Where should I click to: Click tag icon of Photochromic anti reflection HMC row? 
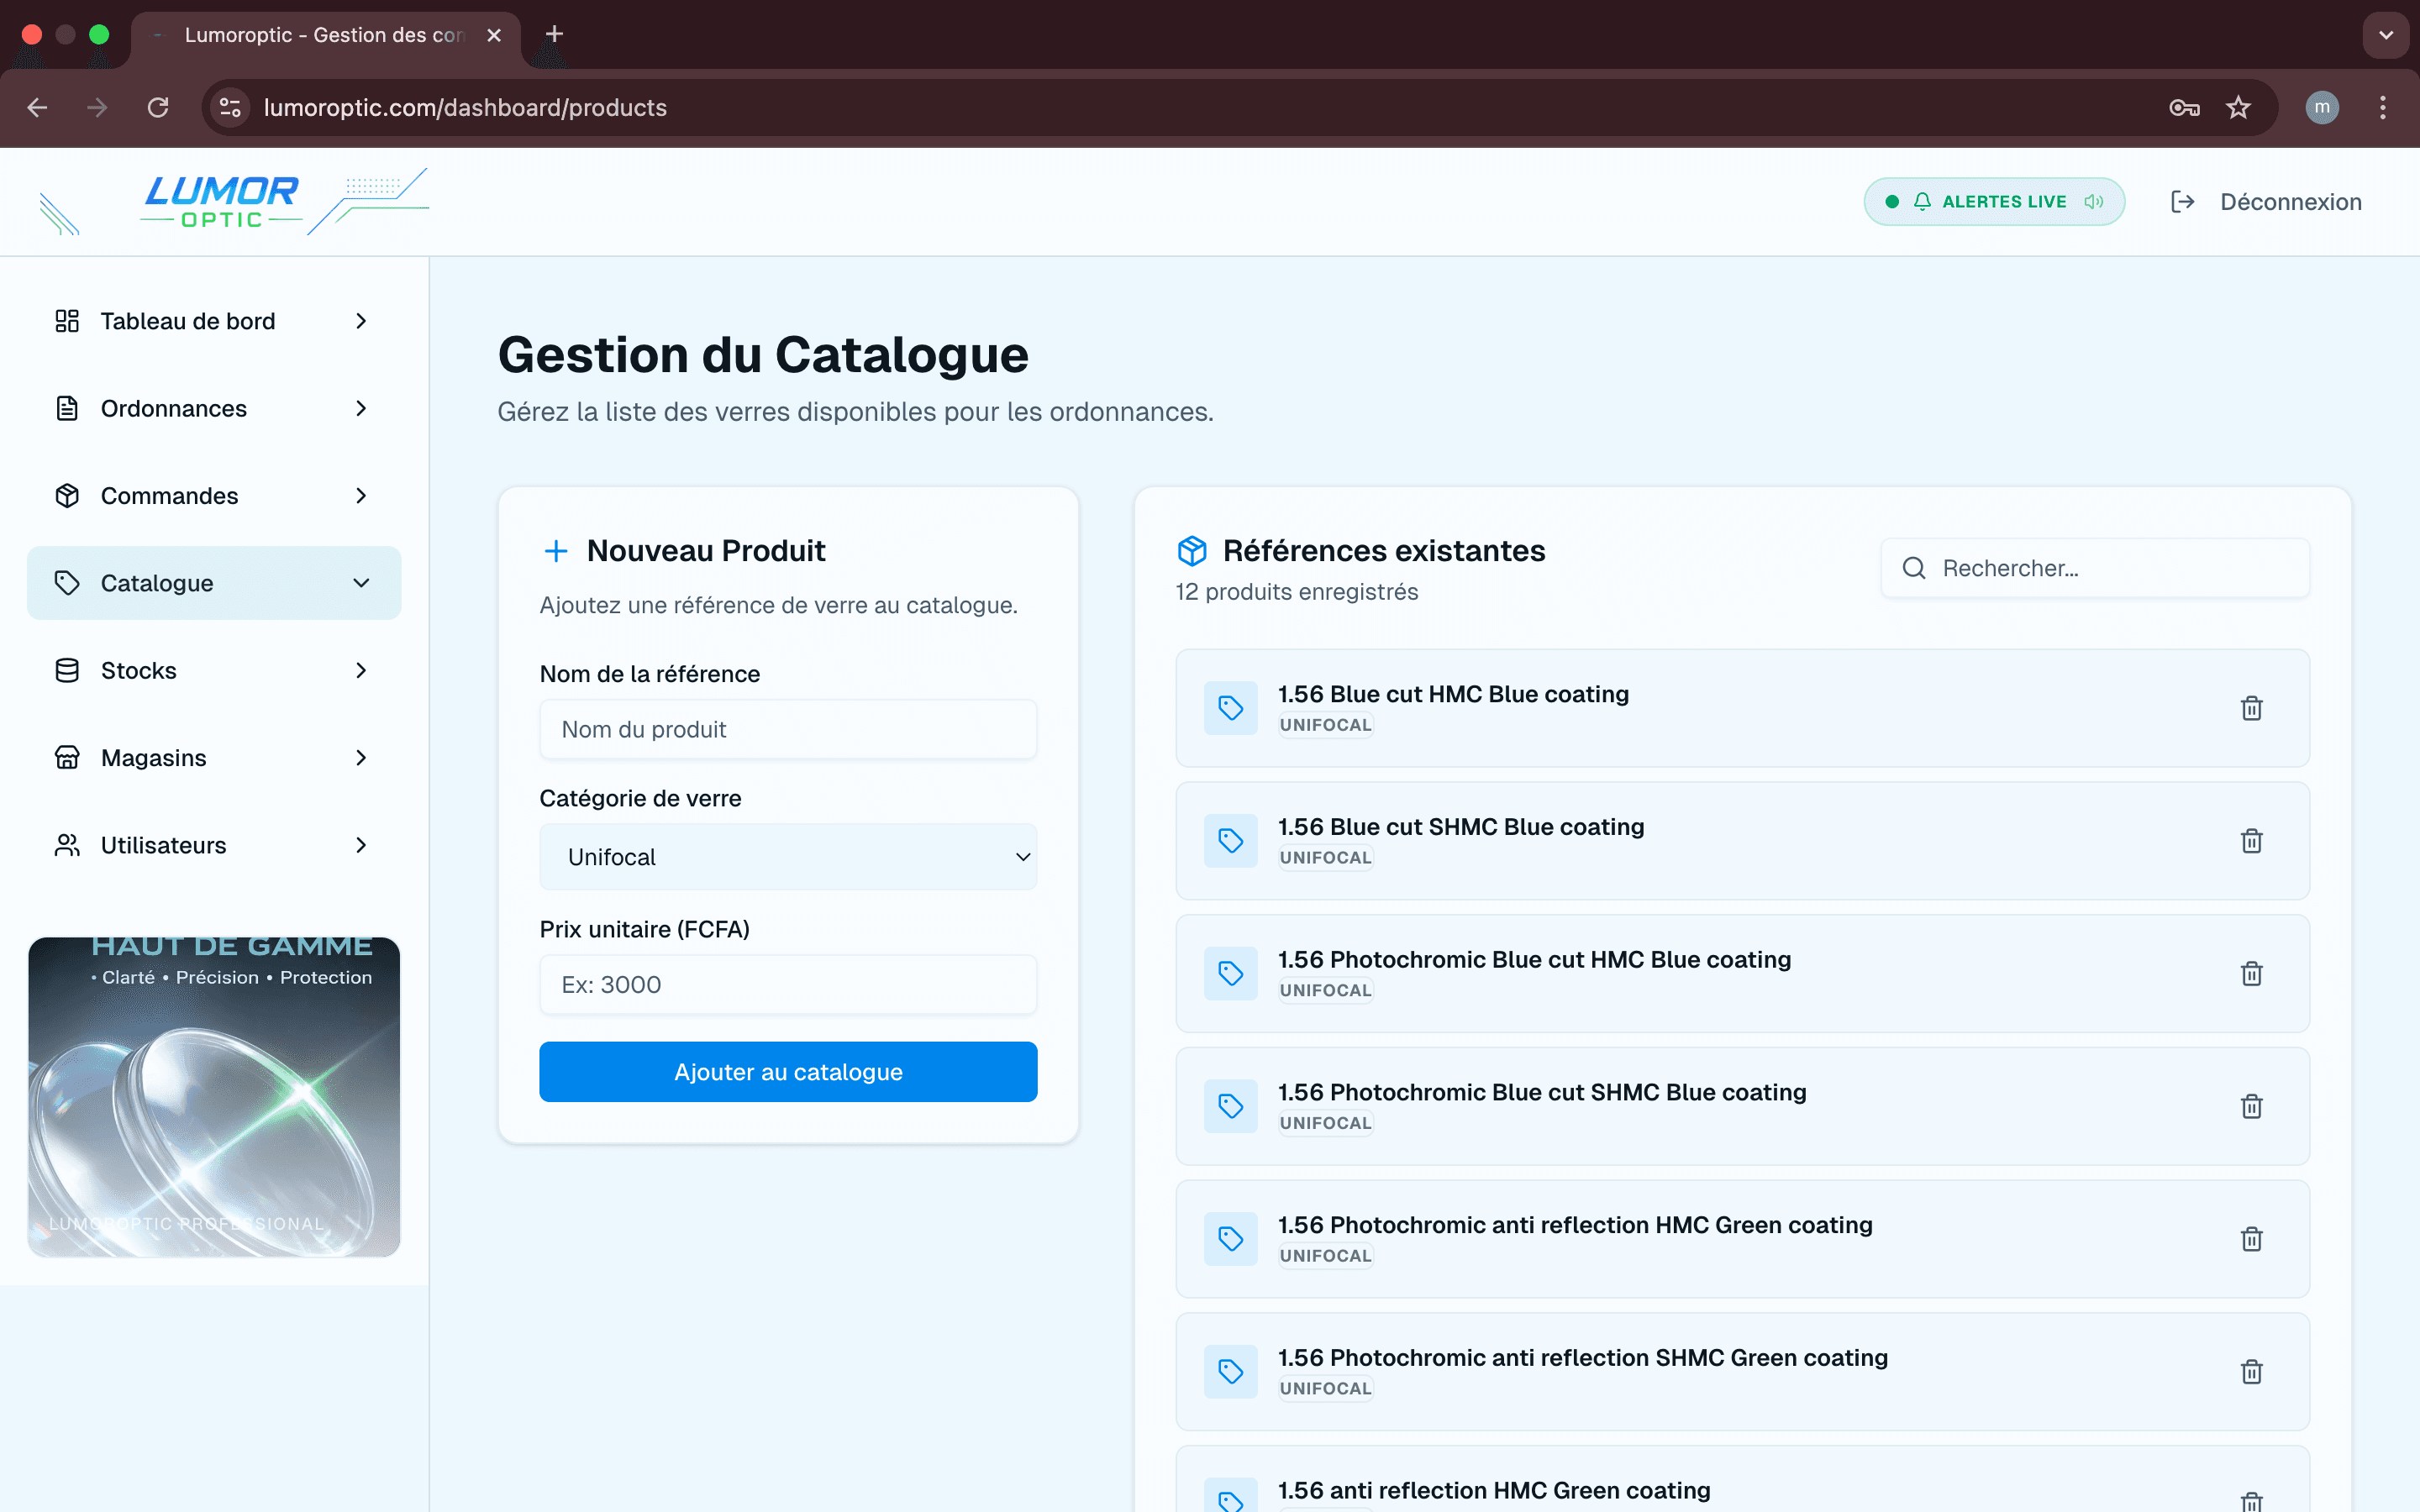tap(1231, 1239)
